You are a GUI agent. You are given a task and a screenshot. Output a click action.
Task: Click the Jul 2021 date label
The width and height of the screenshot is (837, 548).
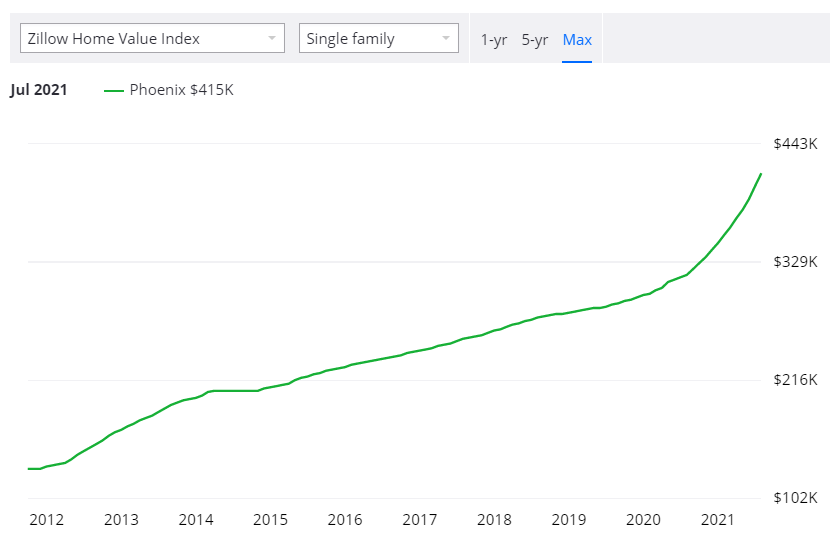pyautogui.click(x=39, y=90)
